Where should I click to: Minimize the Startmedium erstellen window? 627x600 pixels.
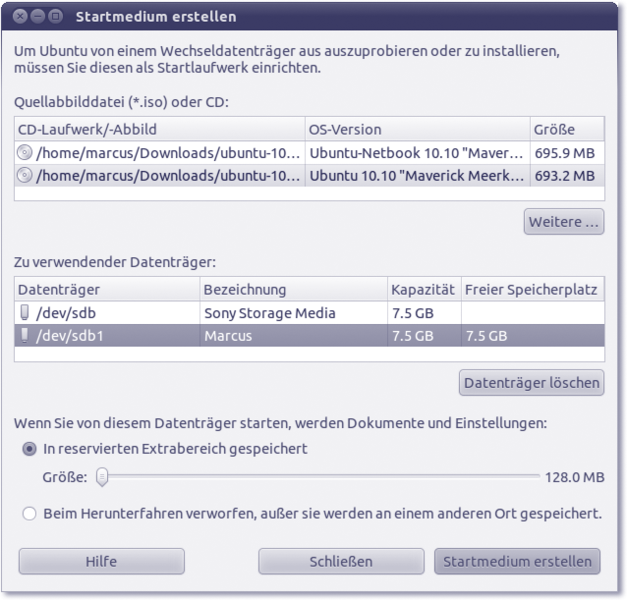[38, 16]
